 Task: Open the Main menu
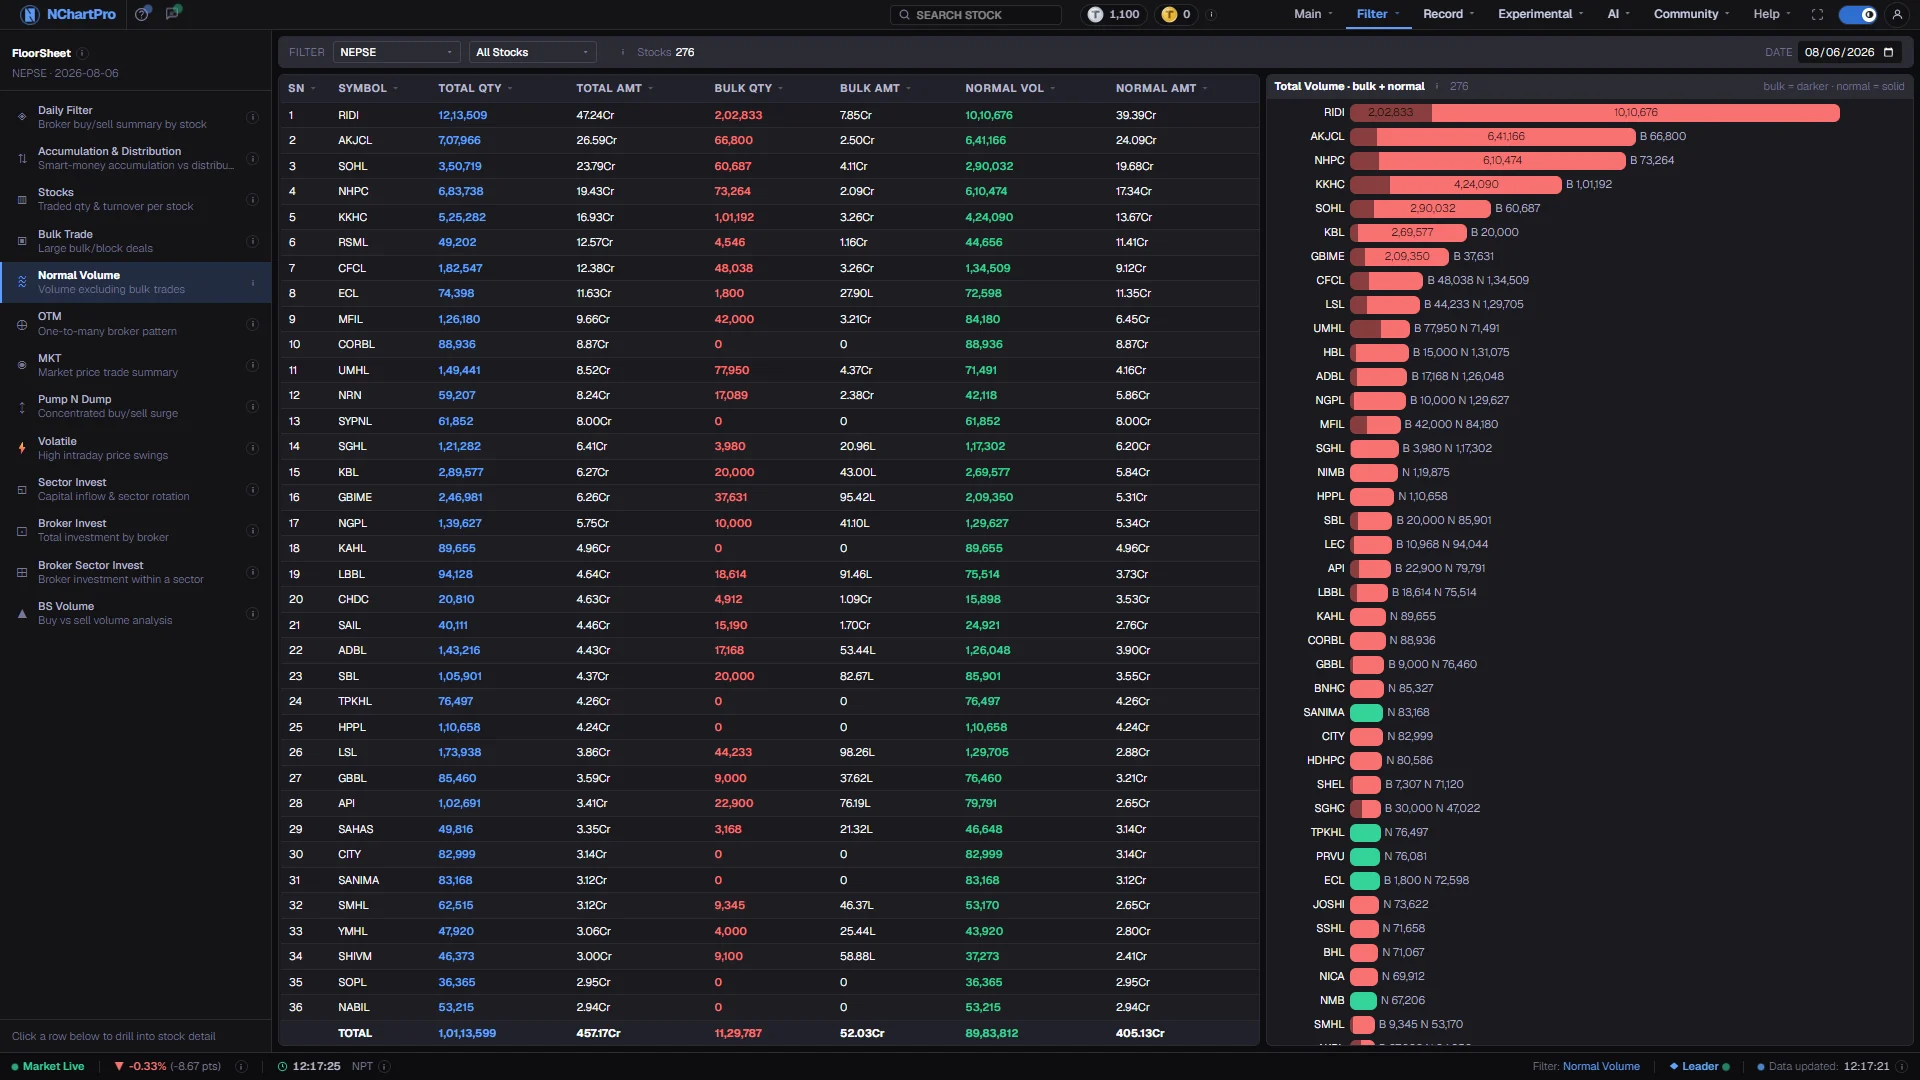[x=1313, y=14]
